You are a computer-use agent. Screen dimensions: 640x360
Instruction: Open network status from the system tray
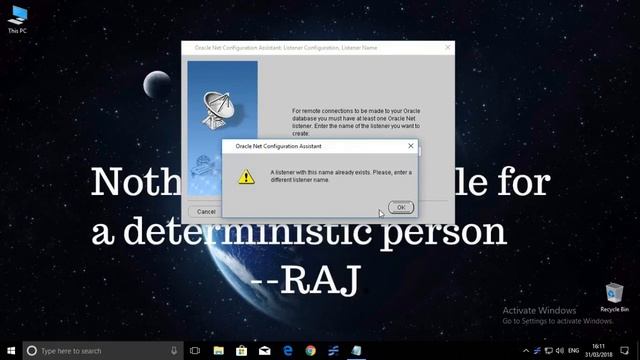(x=549, y=351)
